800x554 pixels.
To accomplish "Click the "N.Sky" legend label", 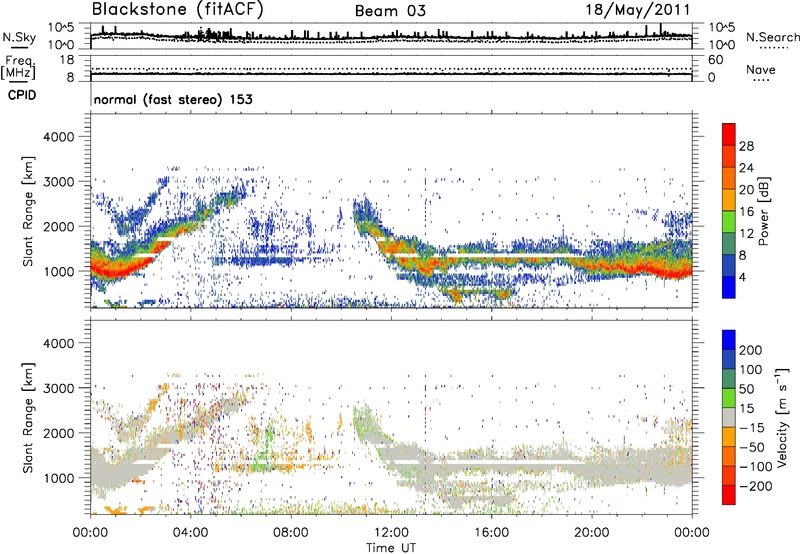I will tap(19, 37).
